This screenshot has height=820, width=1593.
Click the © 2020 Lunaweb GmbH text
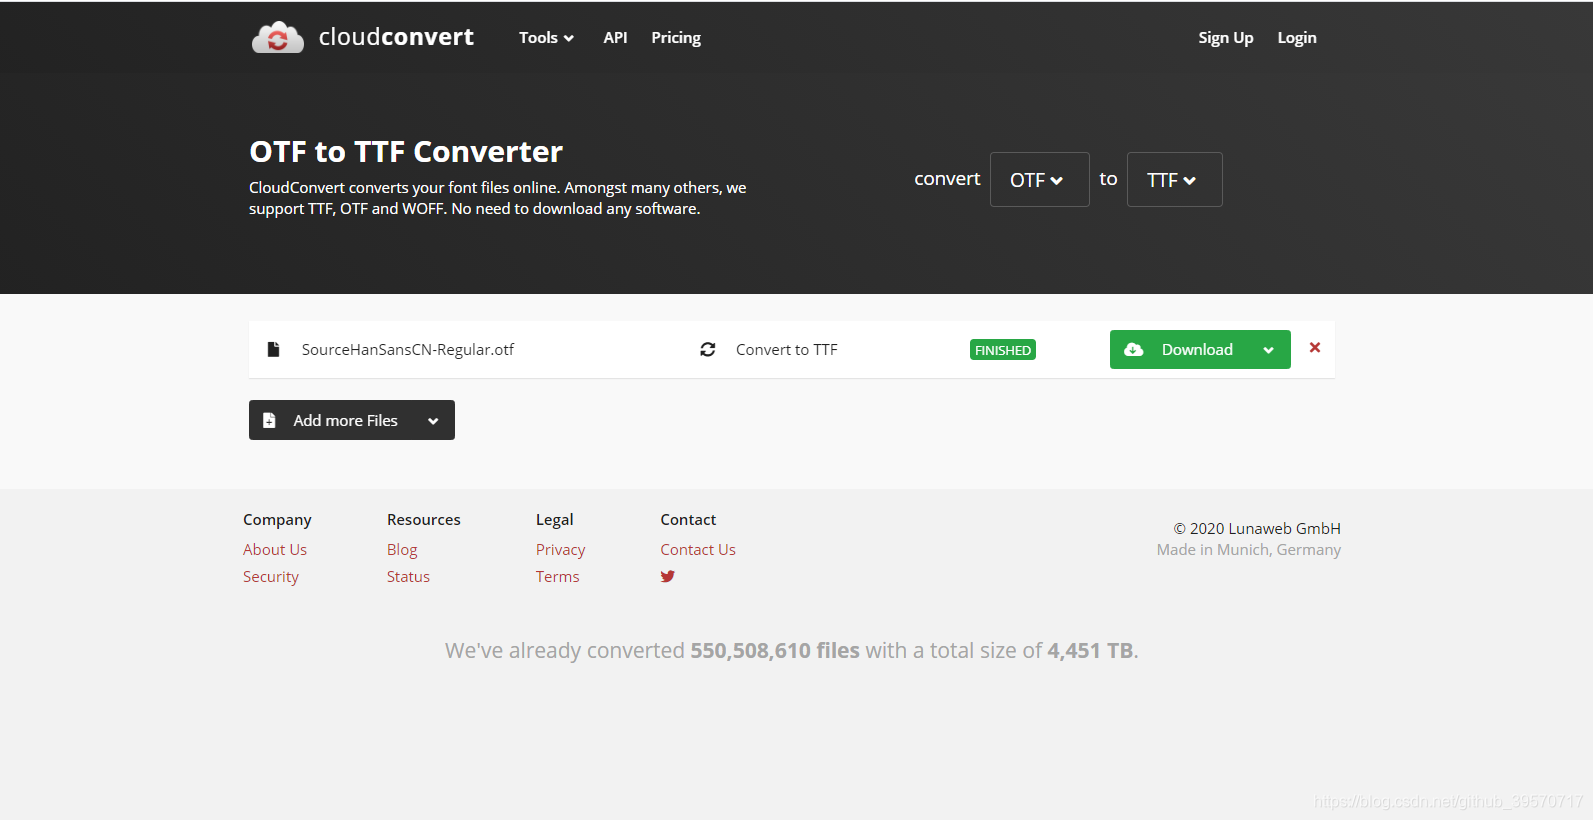tap(1257, 528)
